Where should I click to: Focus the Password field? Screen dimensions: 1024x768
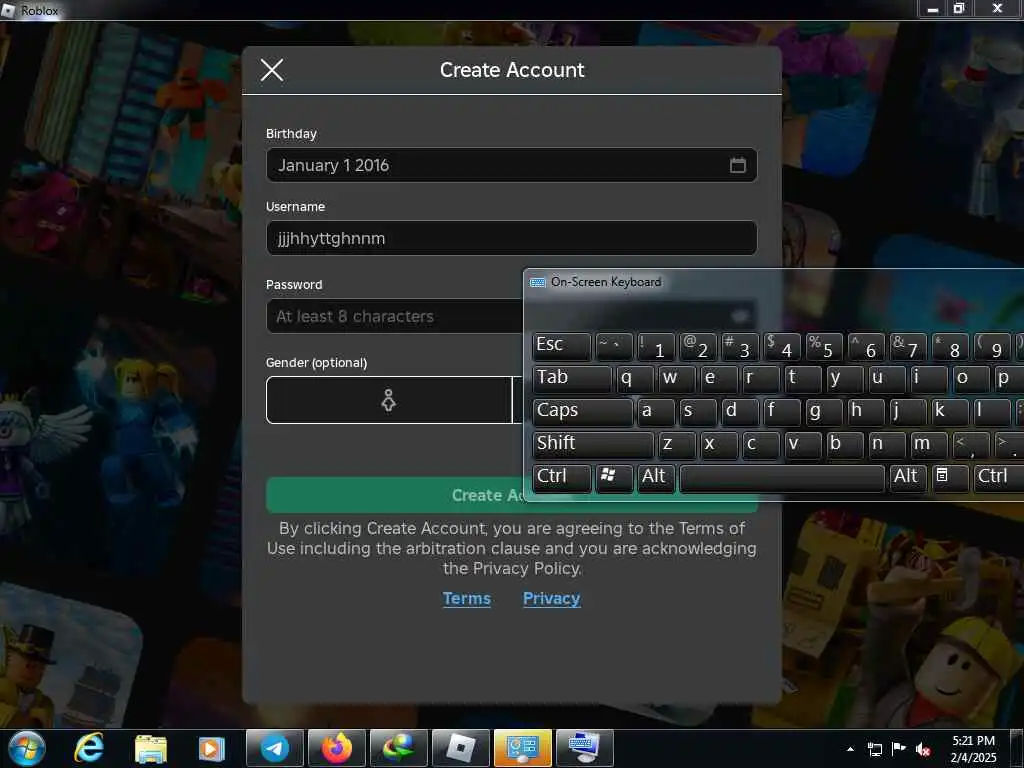click(x=394, y=316)
